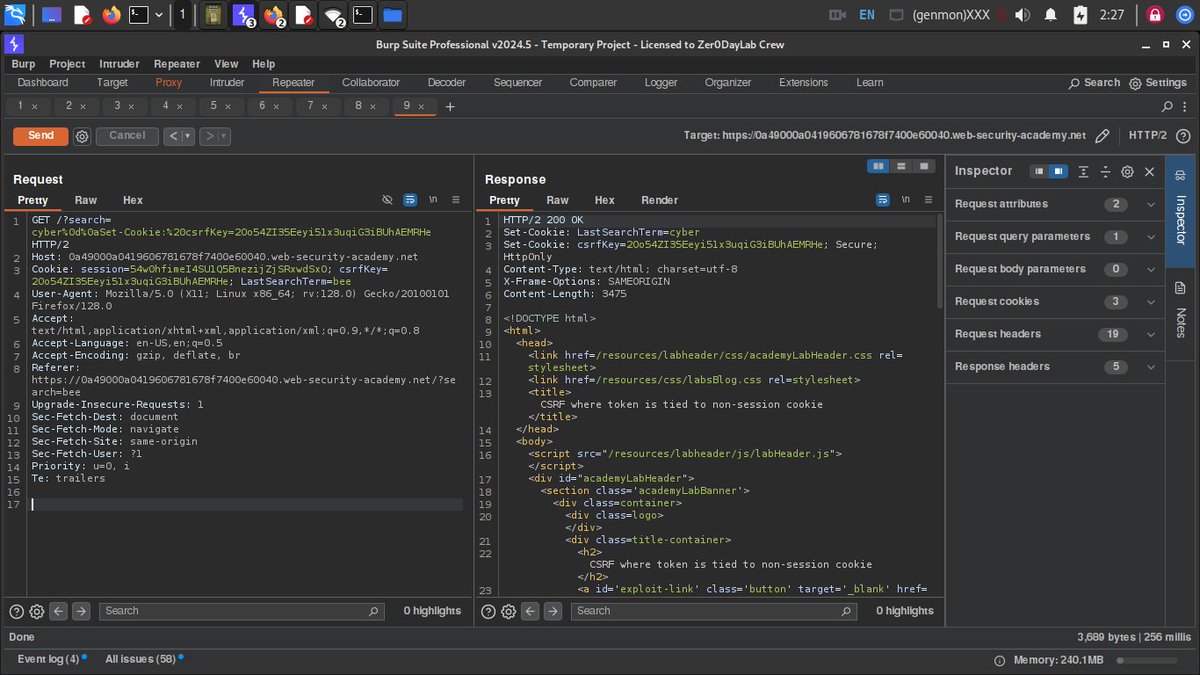Switch to the response Render tab
The height and width of the screenshot is (675, 1200).
click(660, 200)
